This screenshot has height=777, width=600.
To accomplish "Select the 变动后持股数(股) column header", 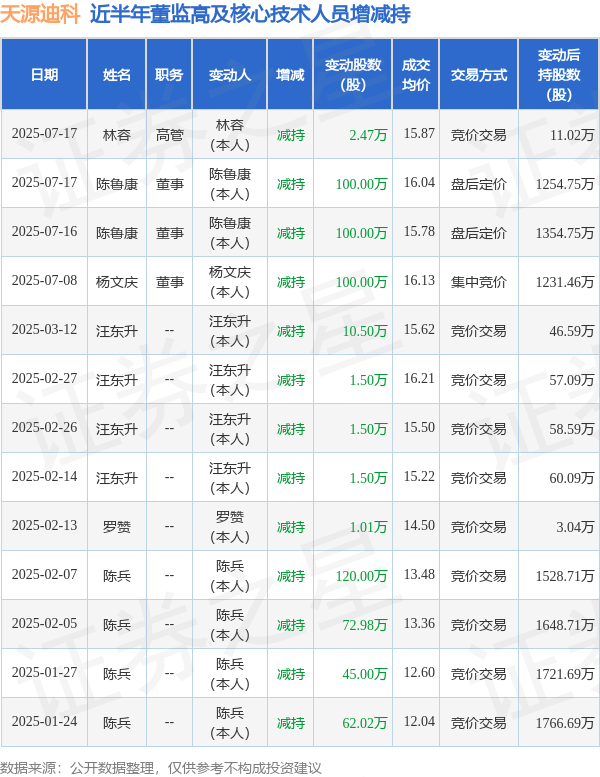I will [559, 75].
